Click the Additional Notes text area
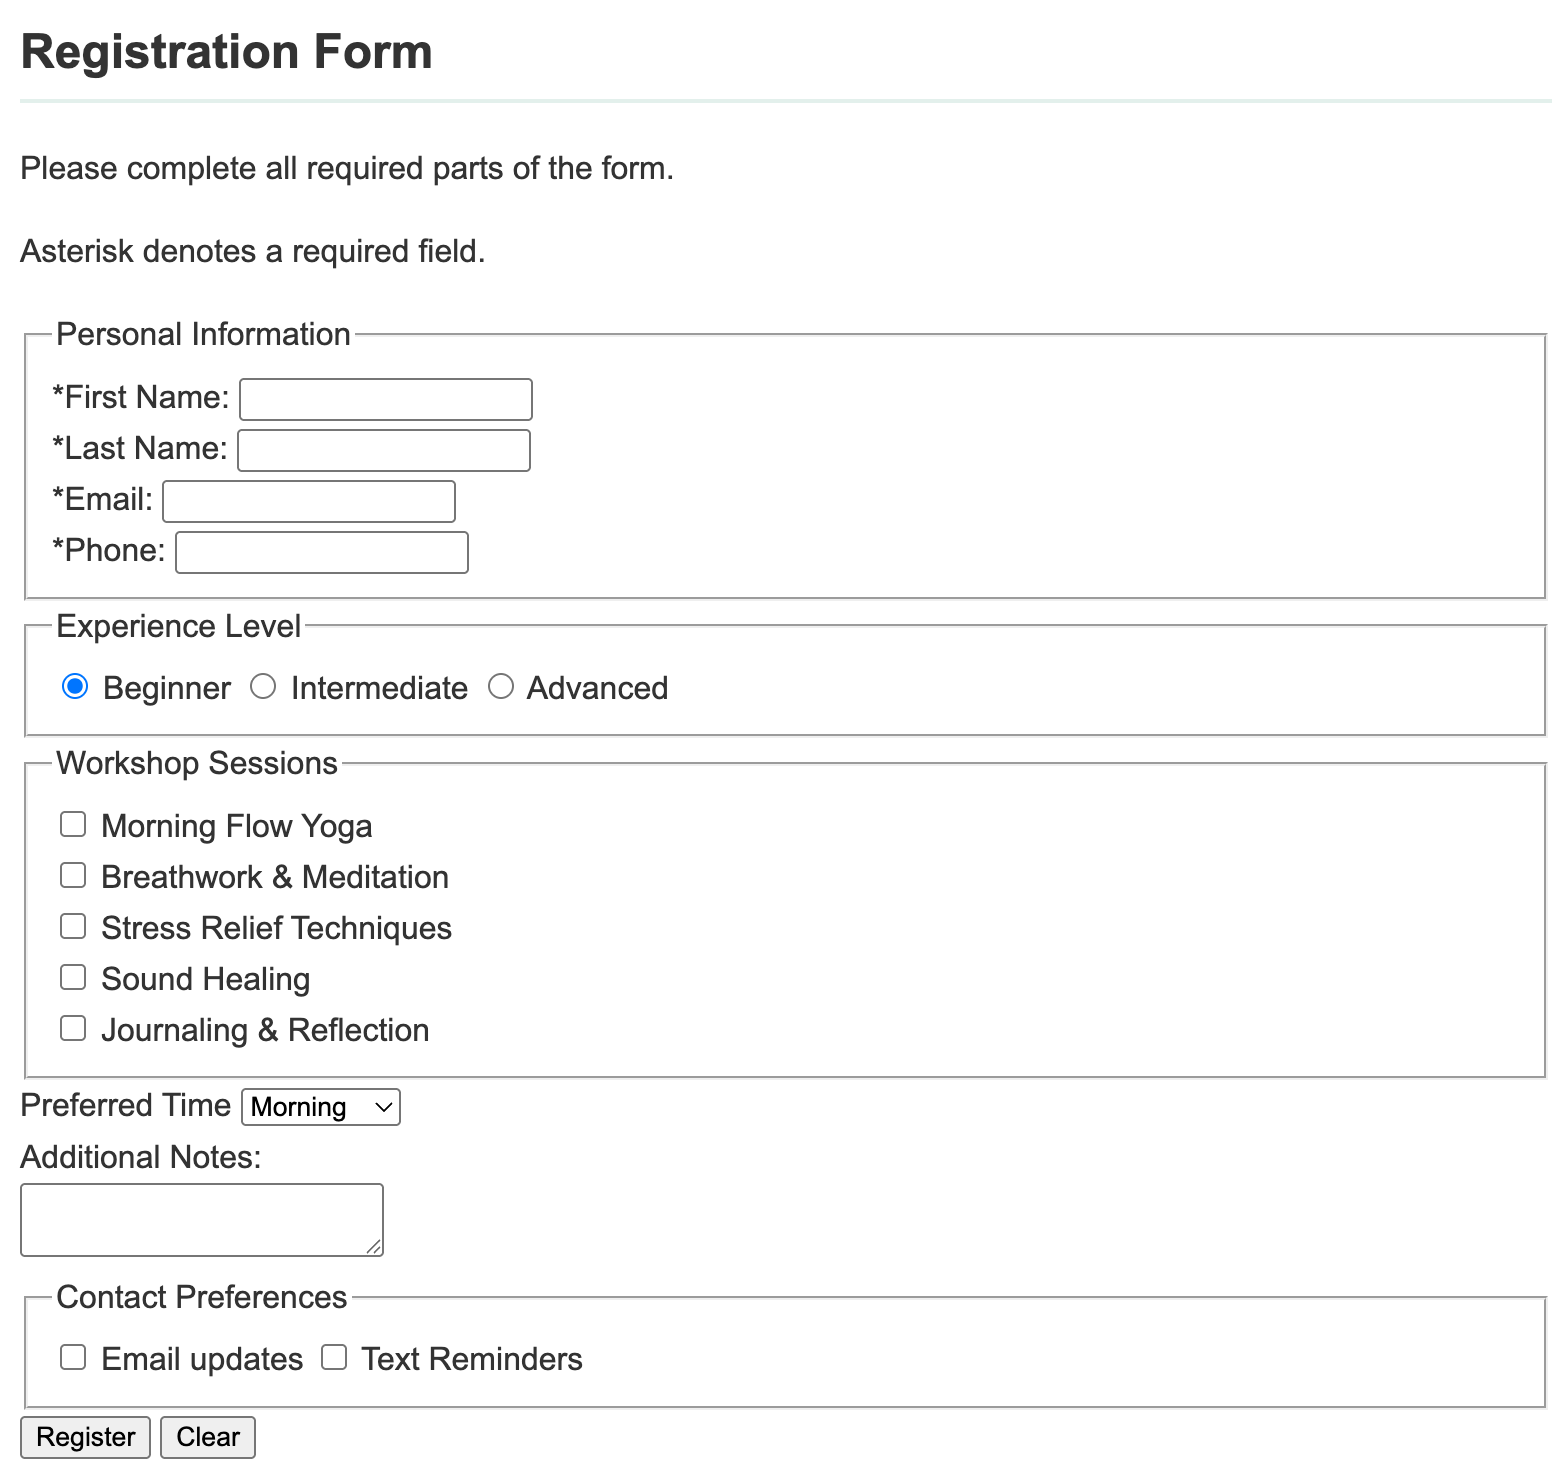Image resolution: width=1568 pixels, height=1474 pixels. (201, 1219)
